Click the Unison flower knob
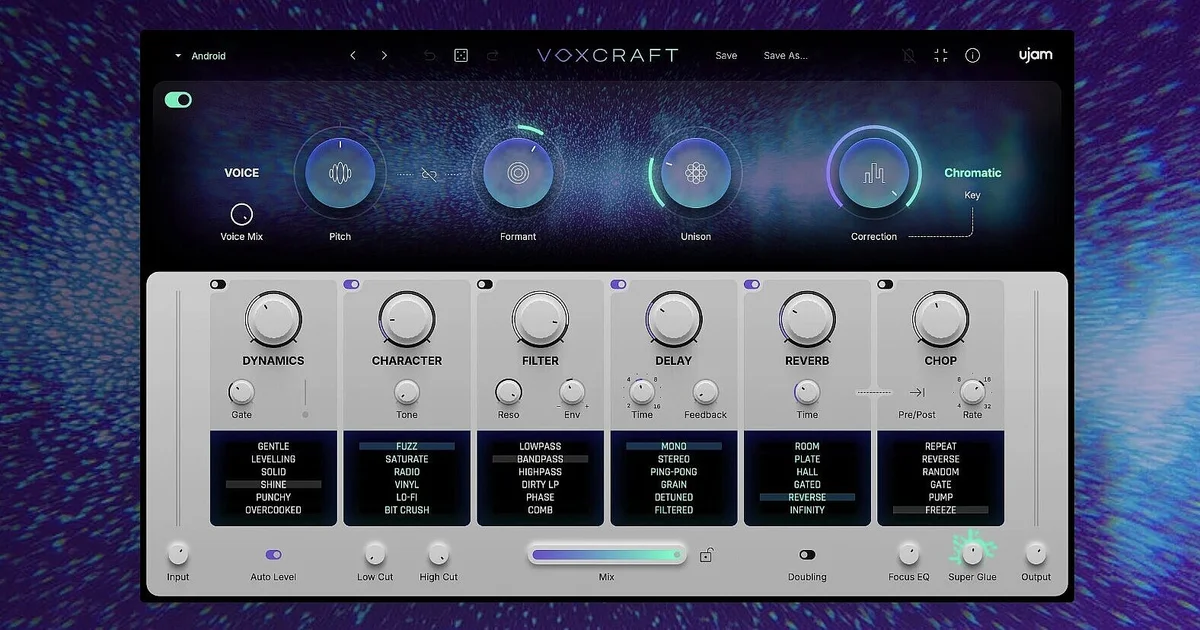1200x630 pixels. [696, 173]
